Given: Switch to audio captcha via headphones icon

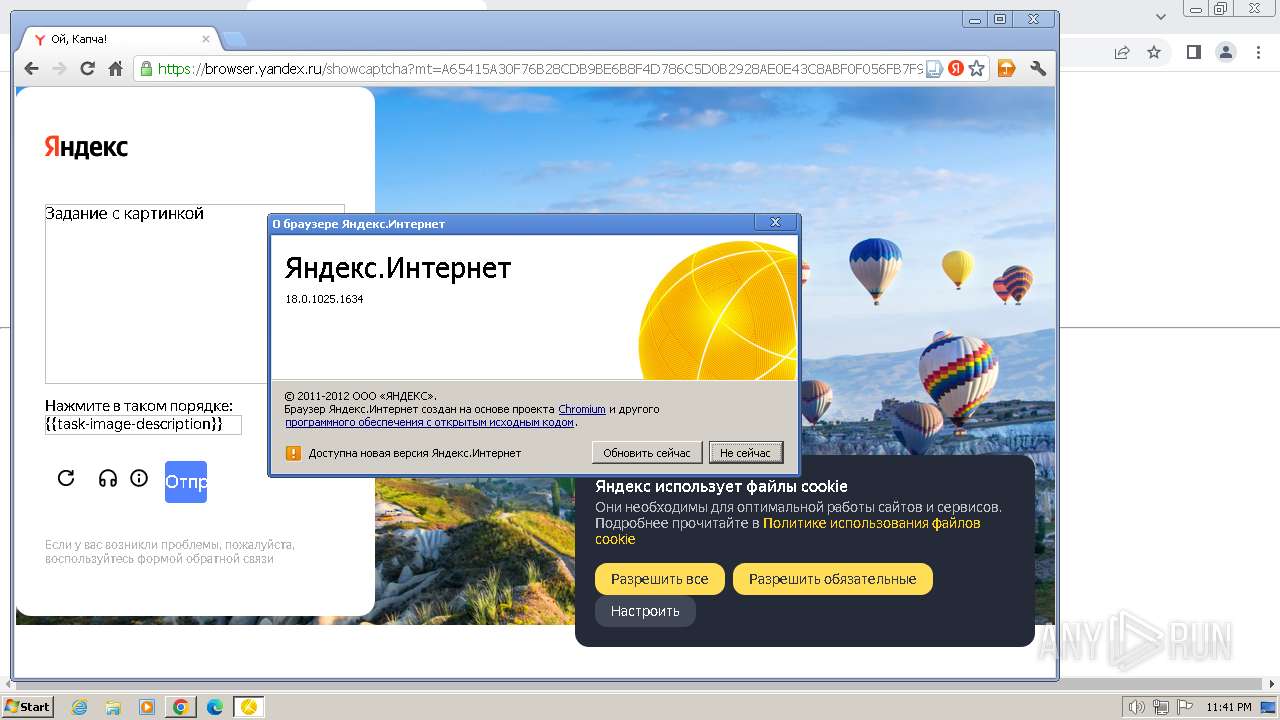Looking at the screenshot, I should [108, 478].
